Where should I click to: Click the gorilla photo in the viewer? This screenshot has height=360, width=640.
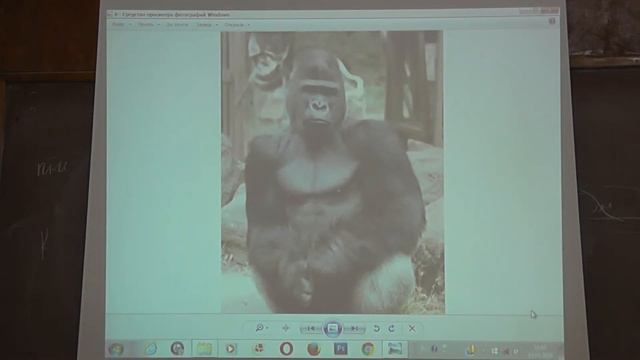point(333,172)
